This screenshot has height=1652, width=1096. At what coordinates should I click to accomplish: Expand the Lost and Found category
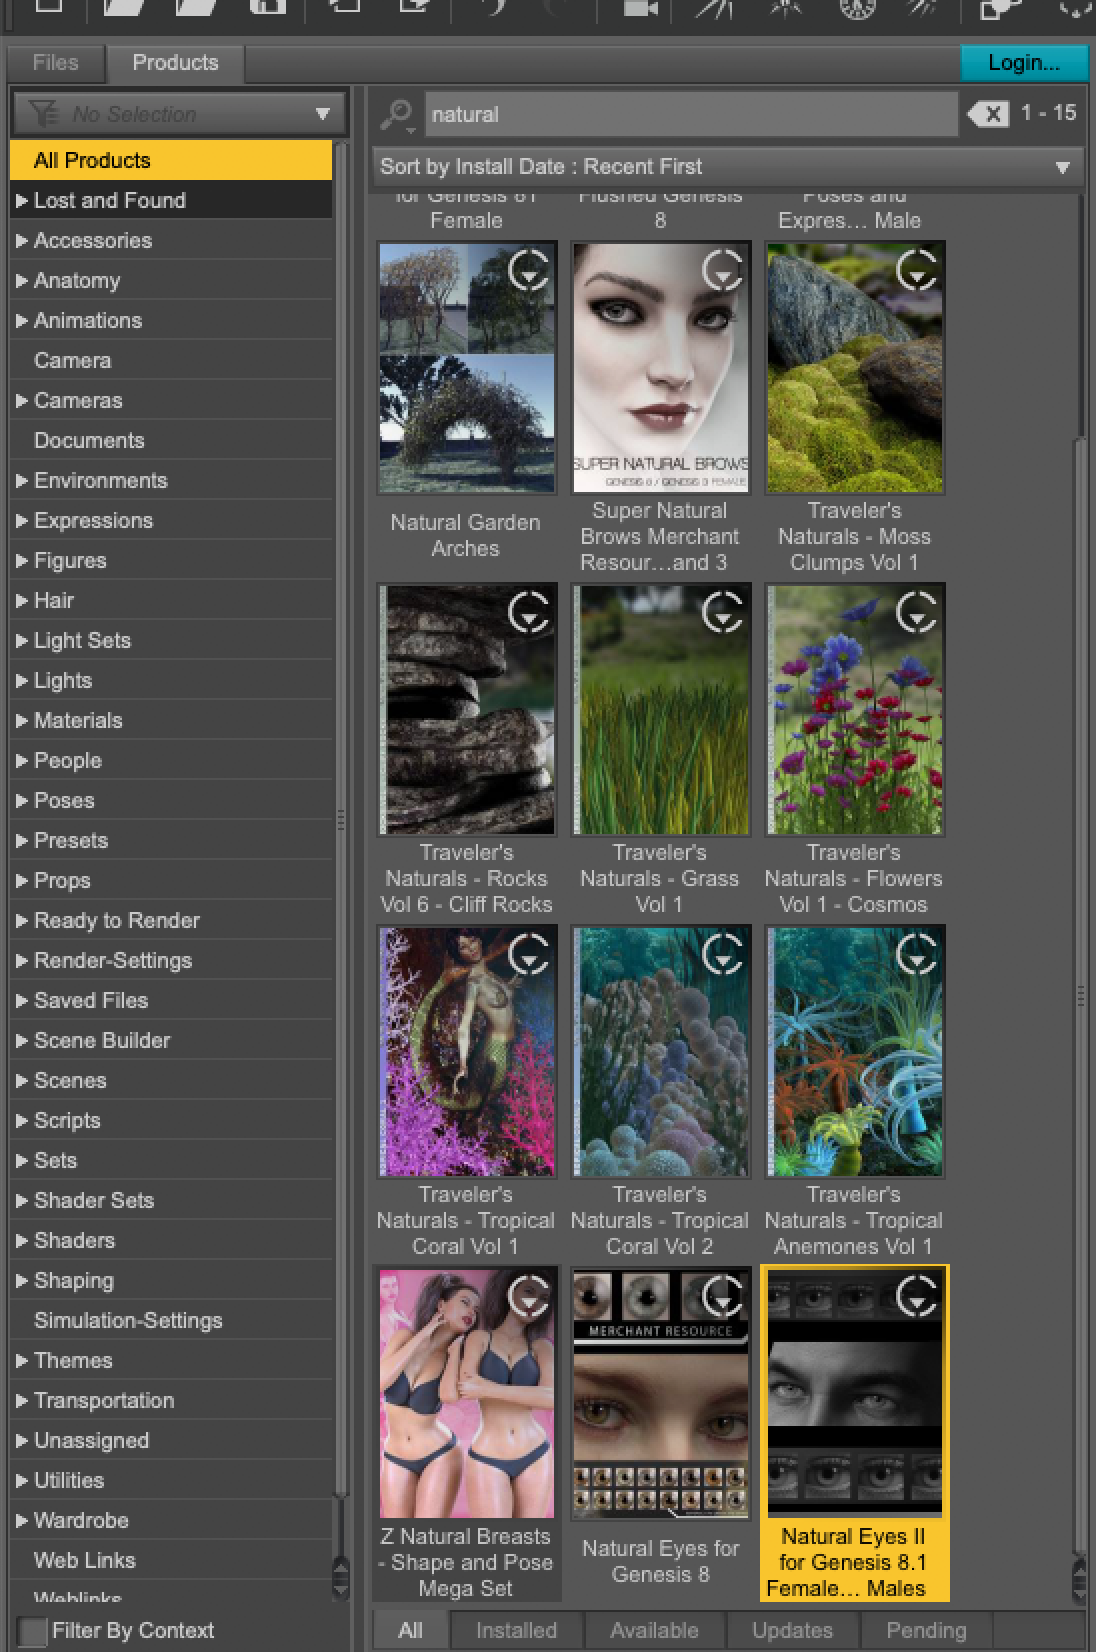click(22, 200)
